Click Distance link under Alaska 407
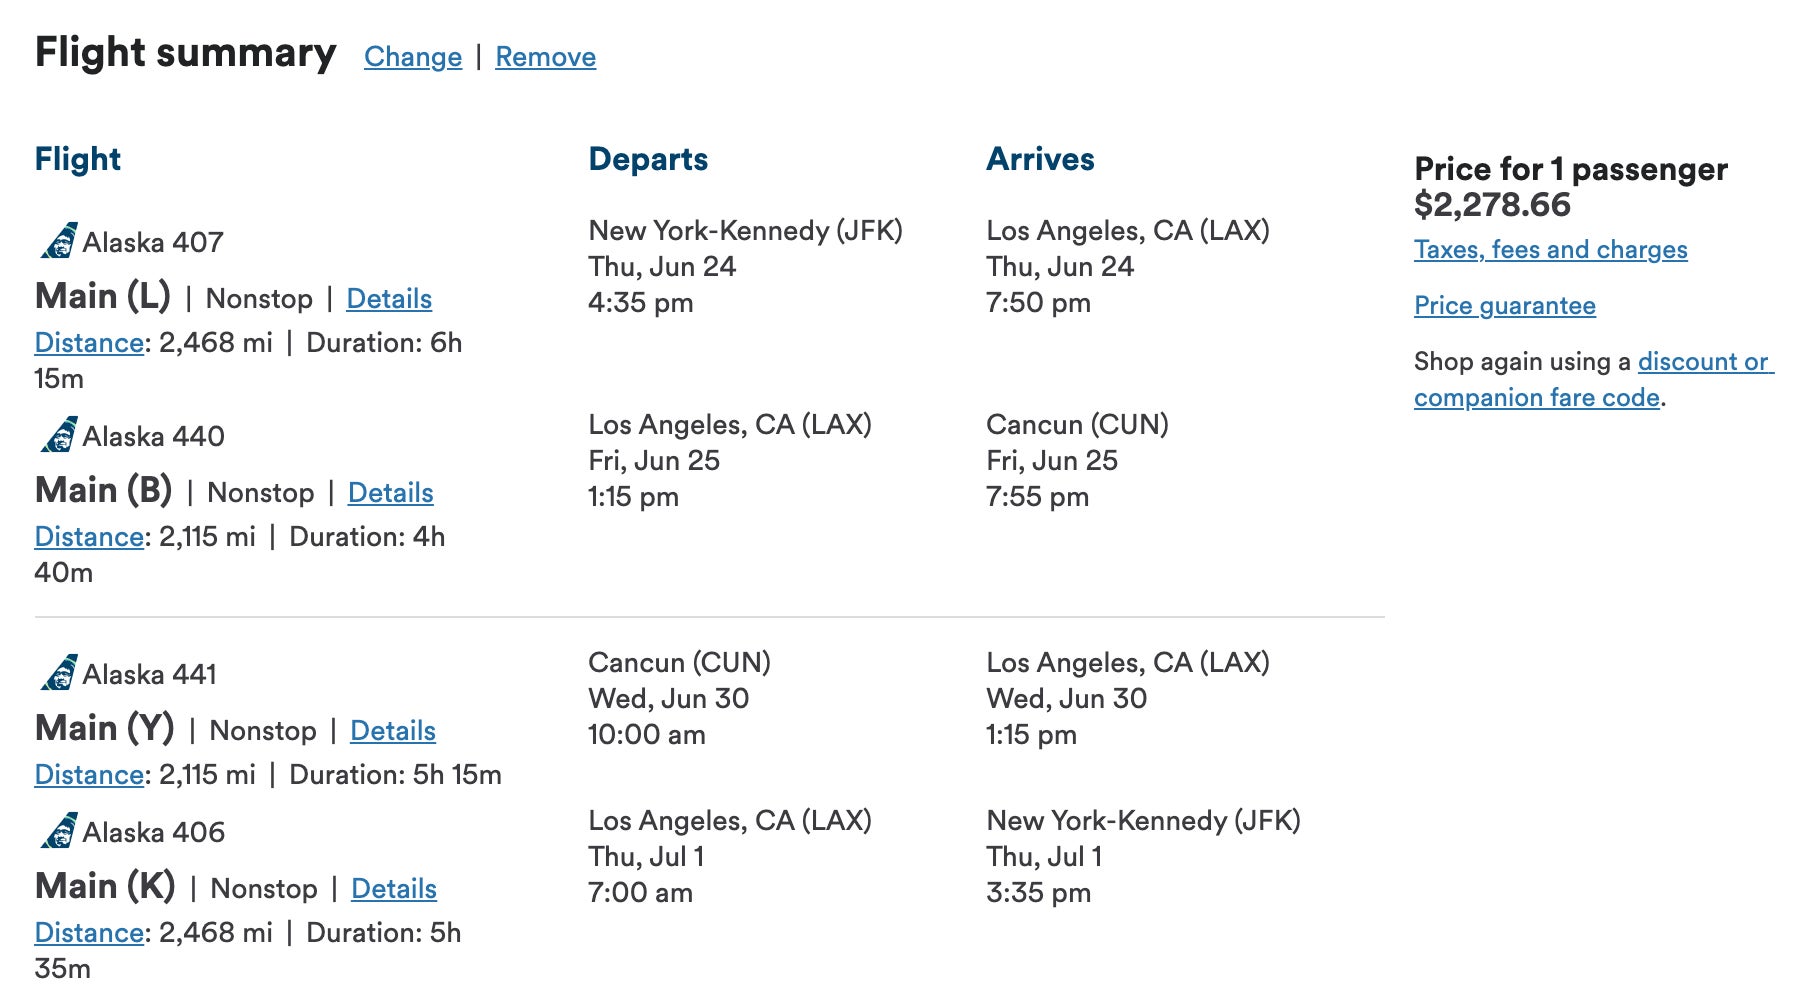 (x=88, y=342)
